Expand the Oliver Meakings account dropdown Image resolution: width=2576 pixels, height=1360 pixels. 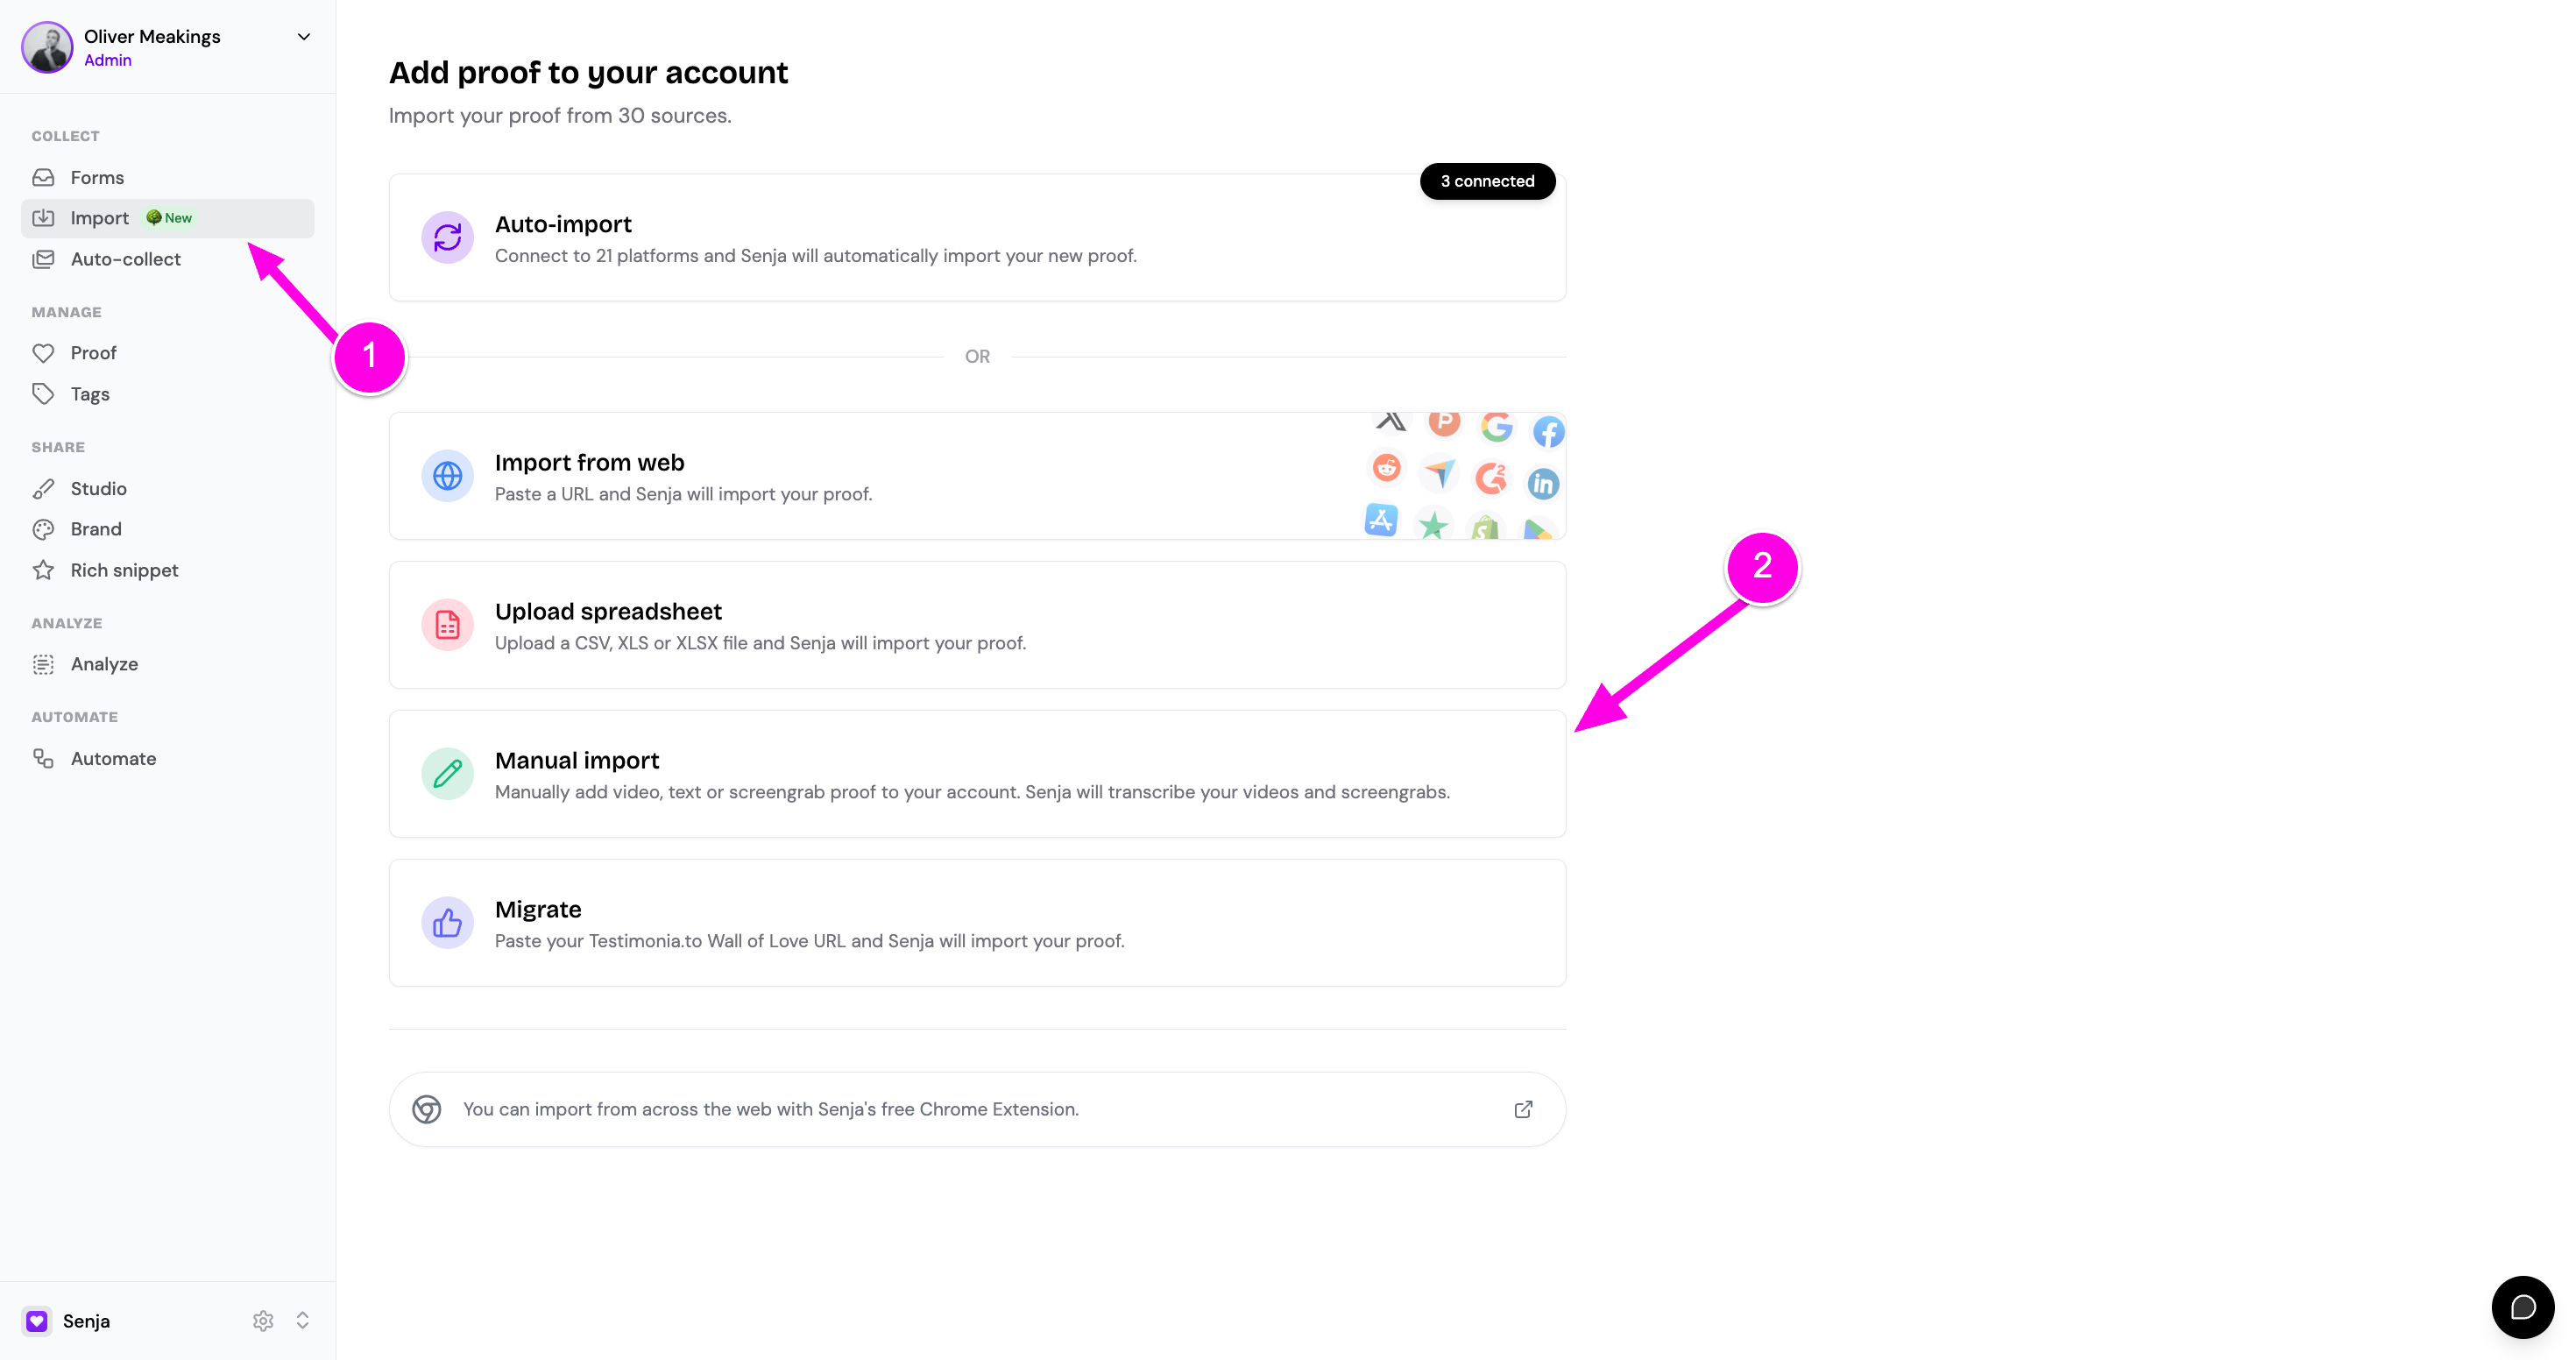(304, 37)
